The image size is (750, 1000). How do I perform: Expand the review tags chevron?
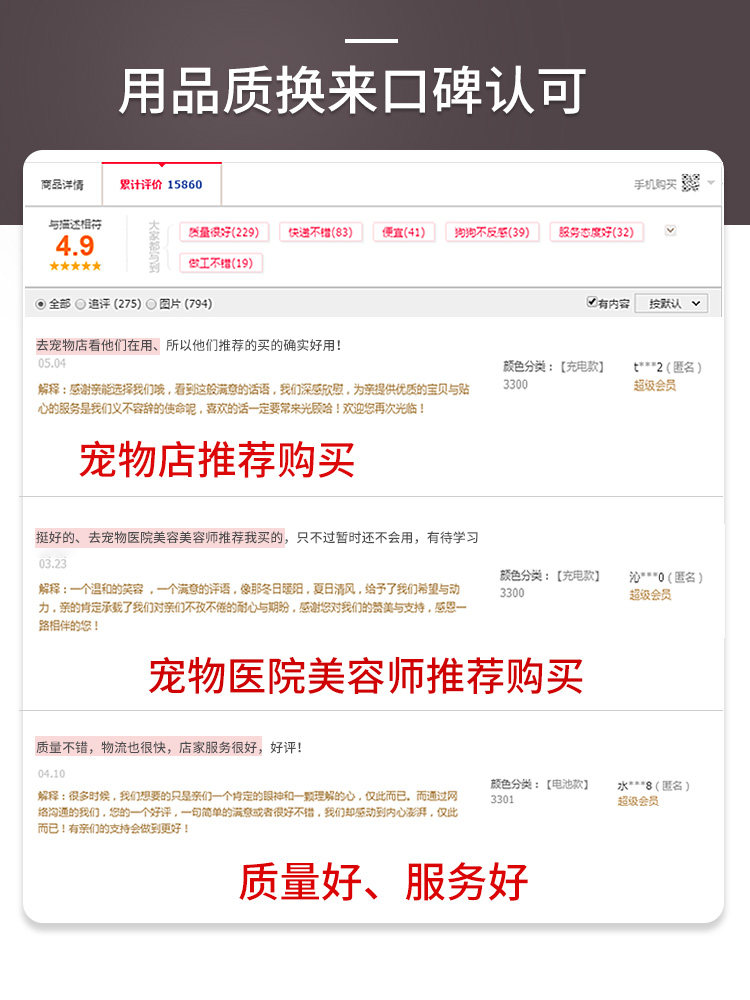[671, 231]
